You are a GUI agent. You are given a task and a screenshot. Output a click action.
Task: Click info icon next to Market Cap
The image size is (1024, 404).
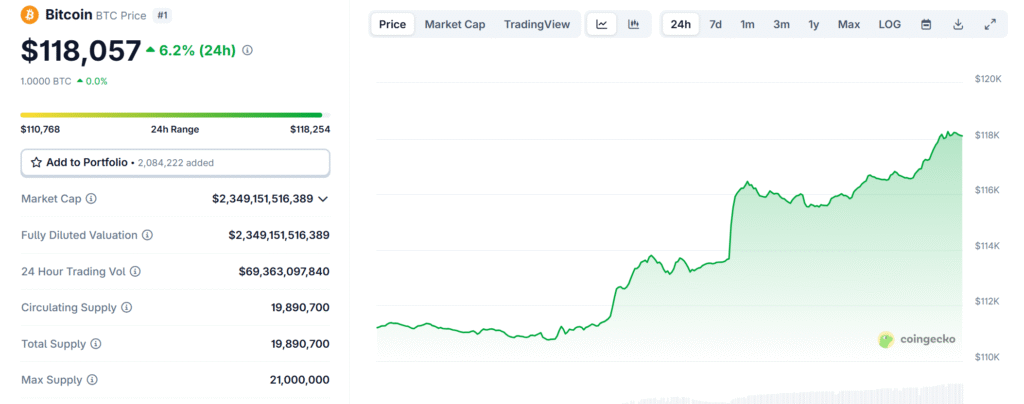click(91, 199)
